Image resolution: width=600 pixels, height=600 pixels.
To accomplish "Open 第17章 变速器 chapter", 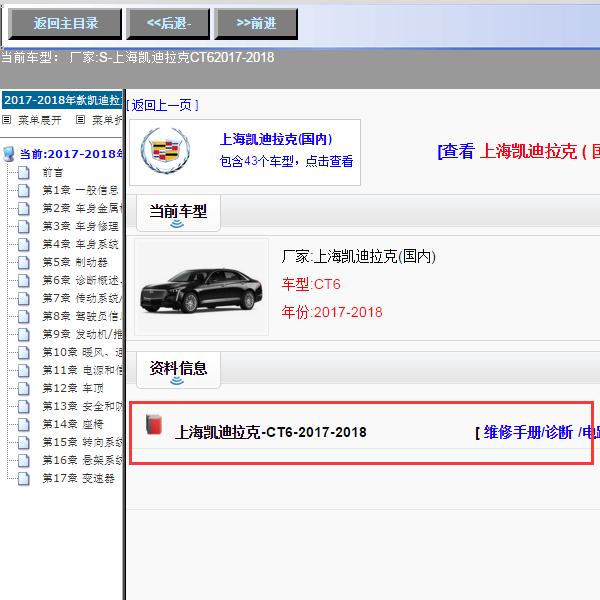I will [78, 478].
